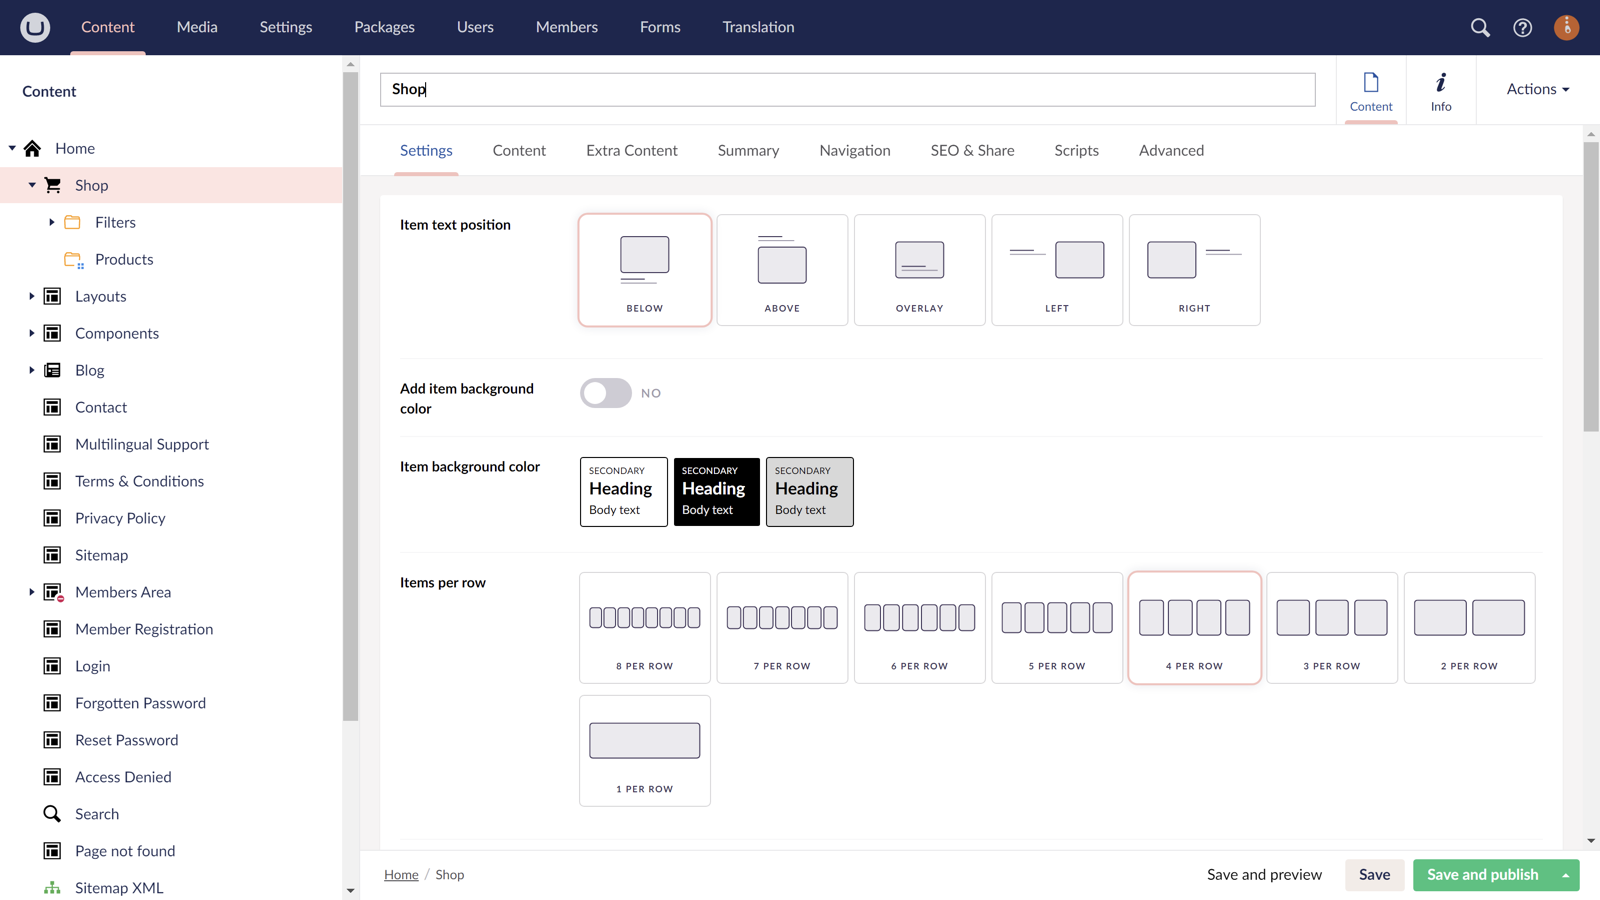The width and height of the screenshot is (1600, 900).
Task: Click the Sitemap XML tree icon
Action: coord(52,888)
